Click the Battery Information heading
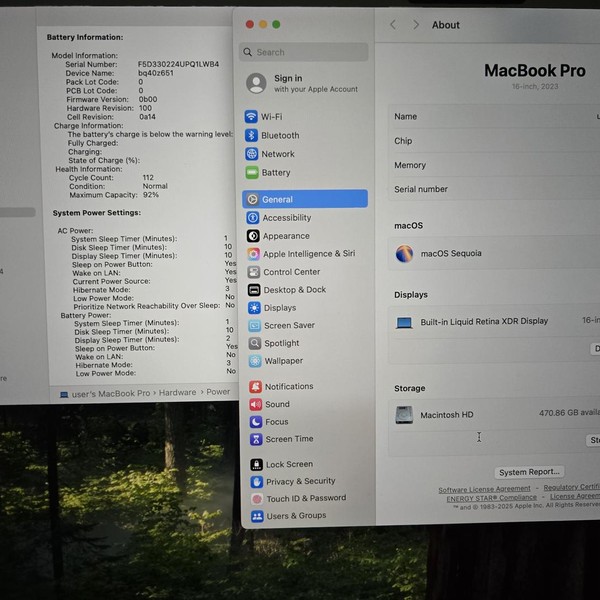The height and width of the screenshot is (600, 600). (x=85, y=37)
